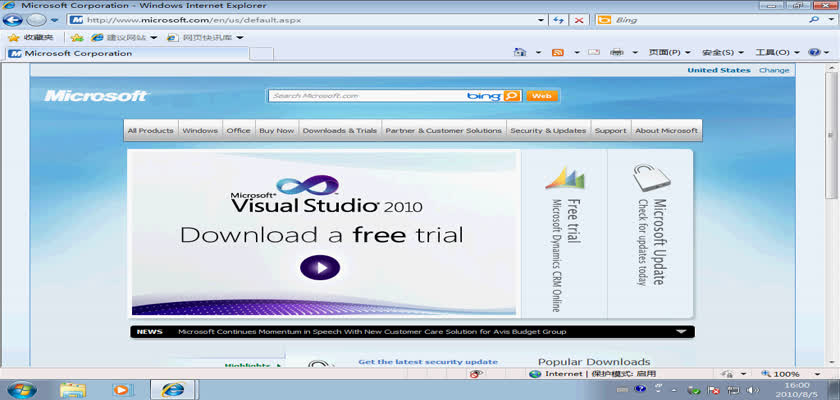
Task: Expand the news ticker dropdown arrow
Action: (x=681, y=331)
